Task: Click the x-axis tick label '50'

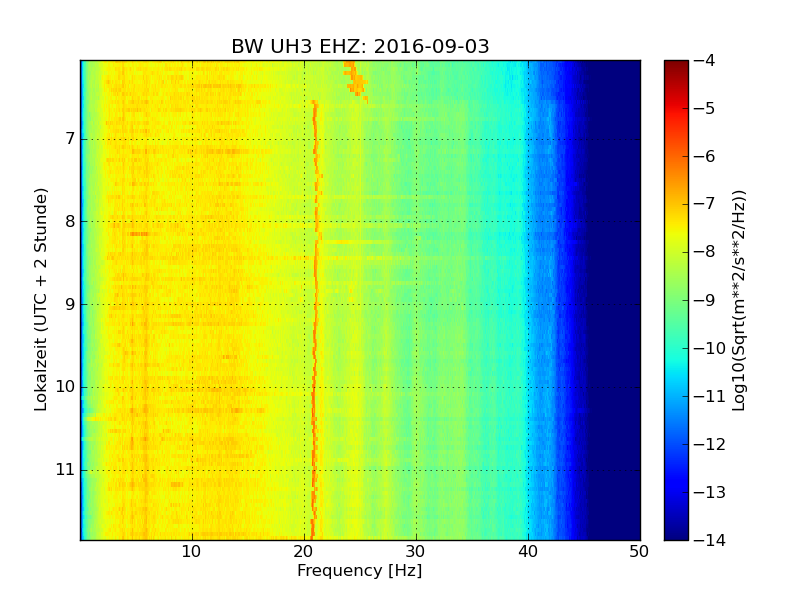Action: pos(639,552)
